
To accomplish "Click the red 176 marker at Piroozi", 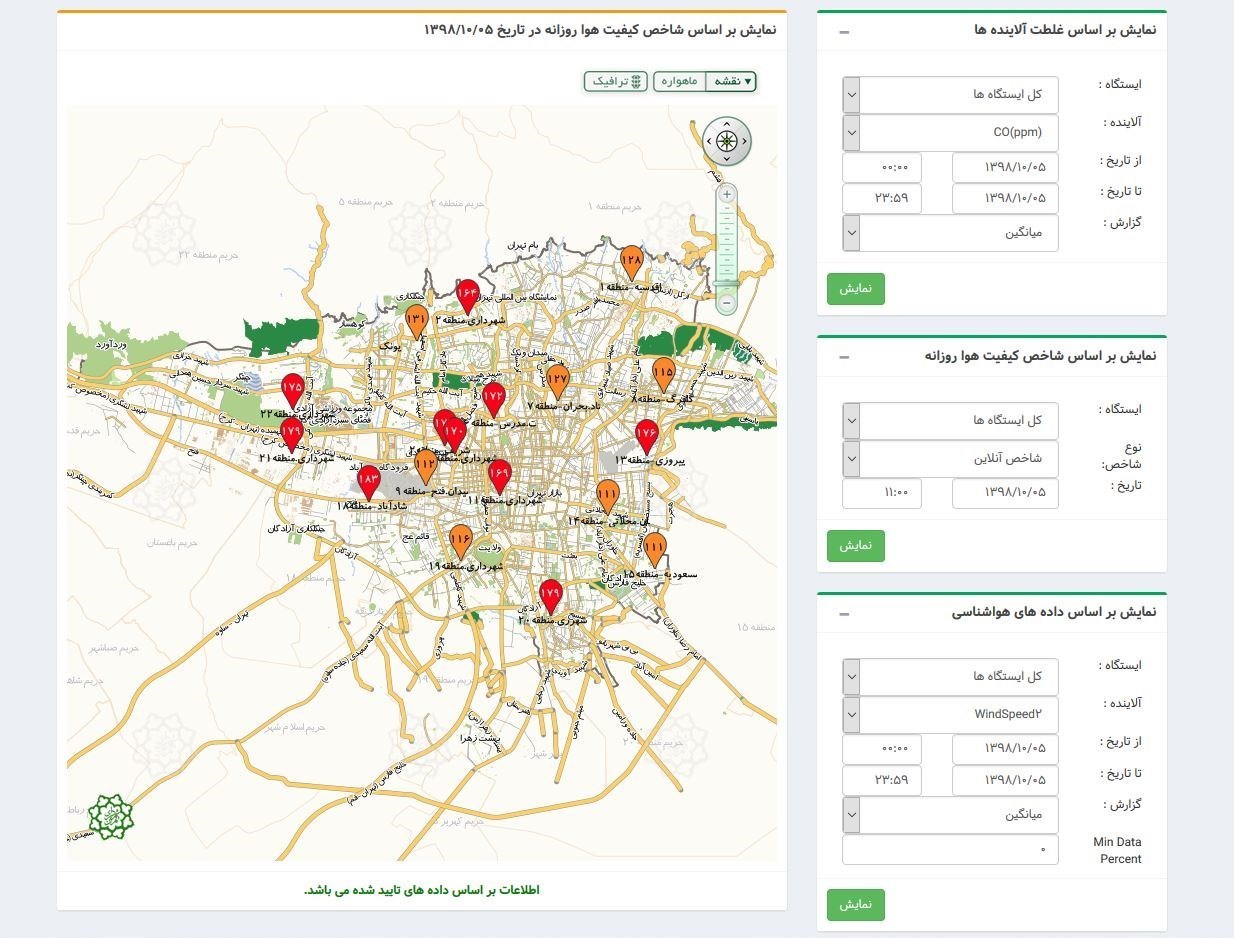I will 647,436.
